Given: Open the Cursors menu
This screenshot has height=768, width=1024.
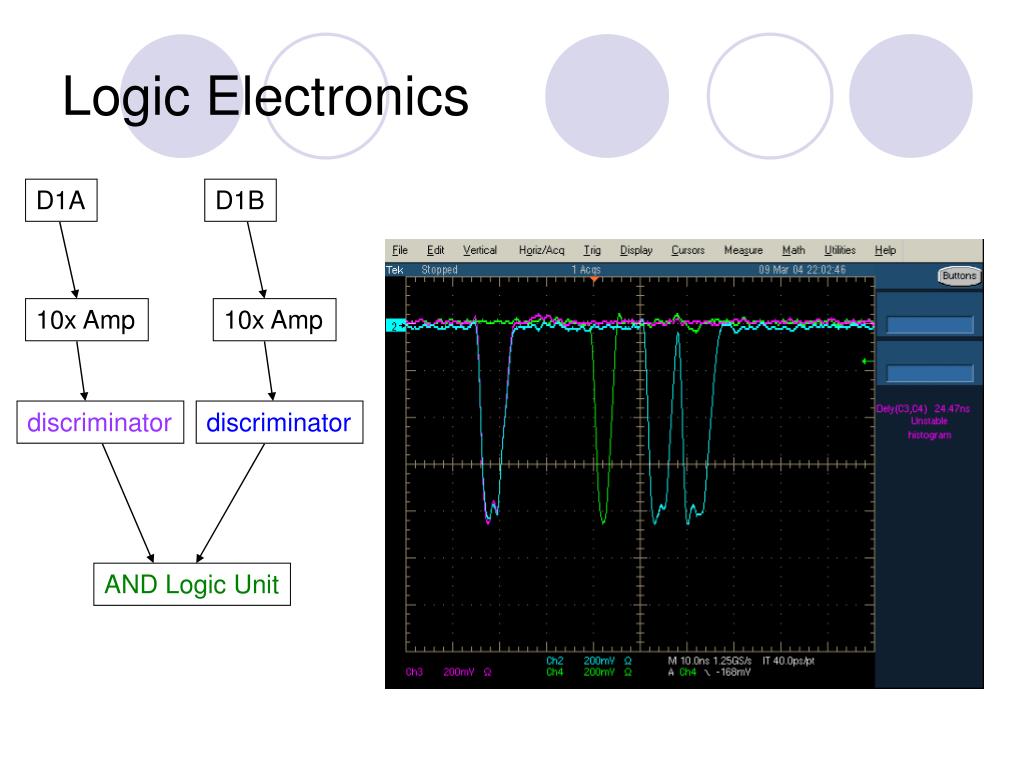Looking at the screenshot, I should [x=688, y=250].
